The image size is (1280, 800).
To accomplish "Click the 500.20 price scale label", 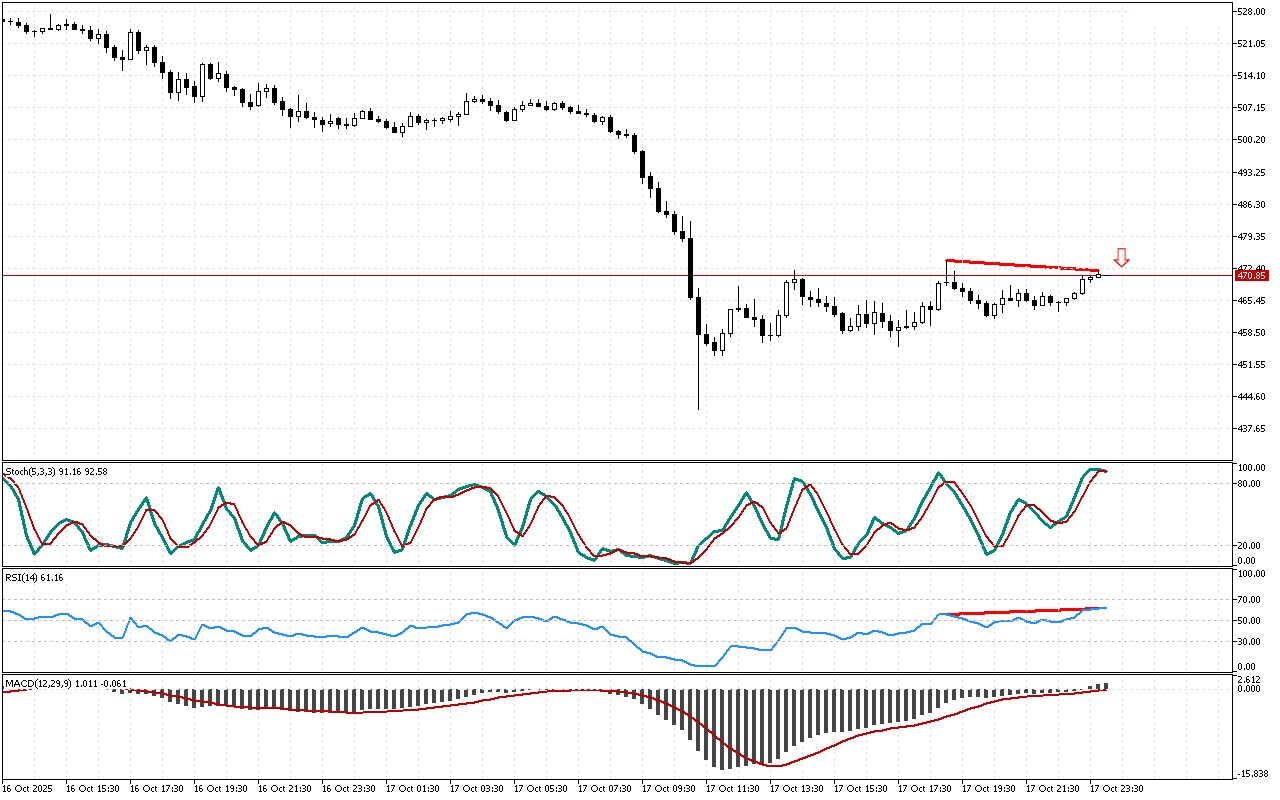I will pos(1251,140).
